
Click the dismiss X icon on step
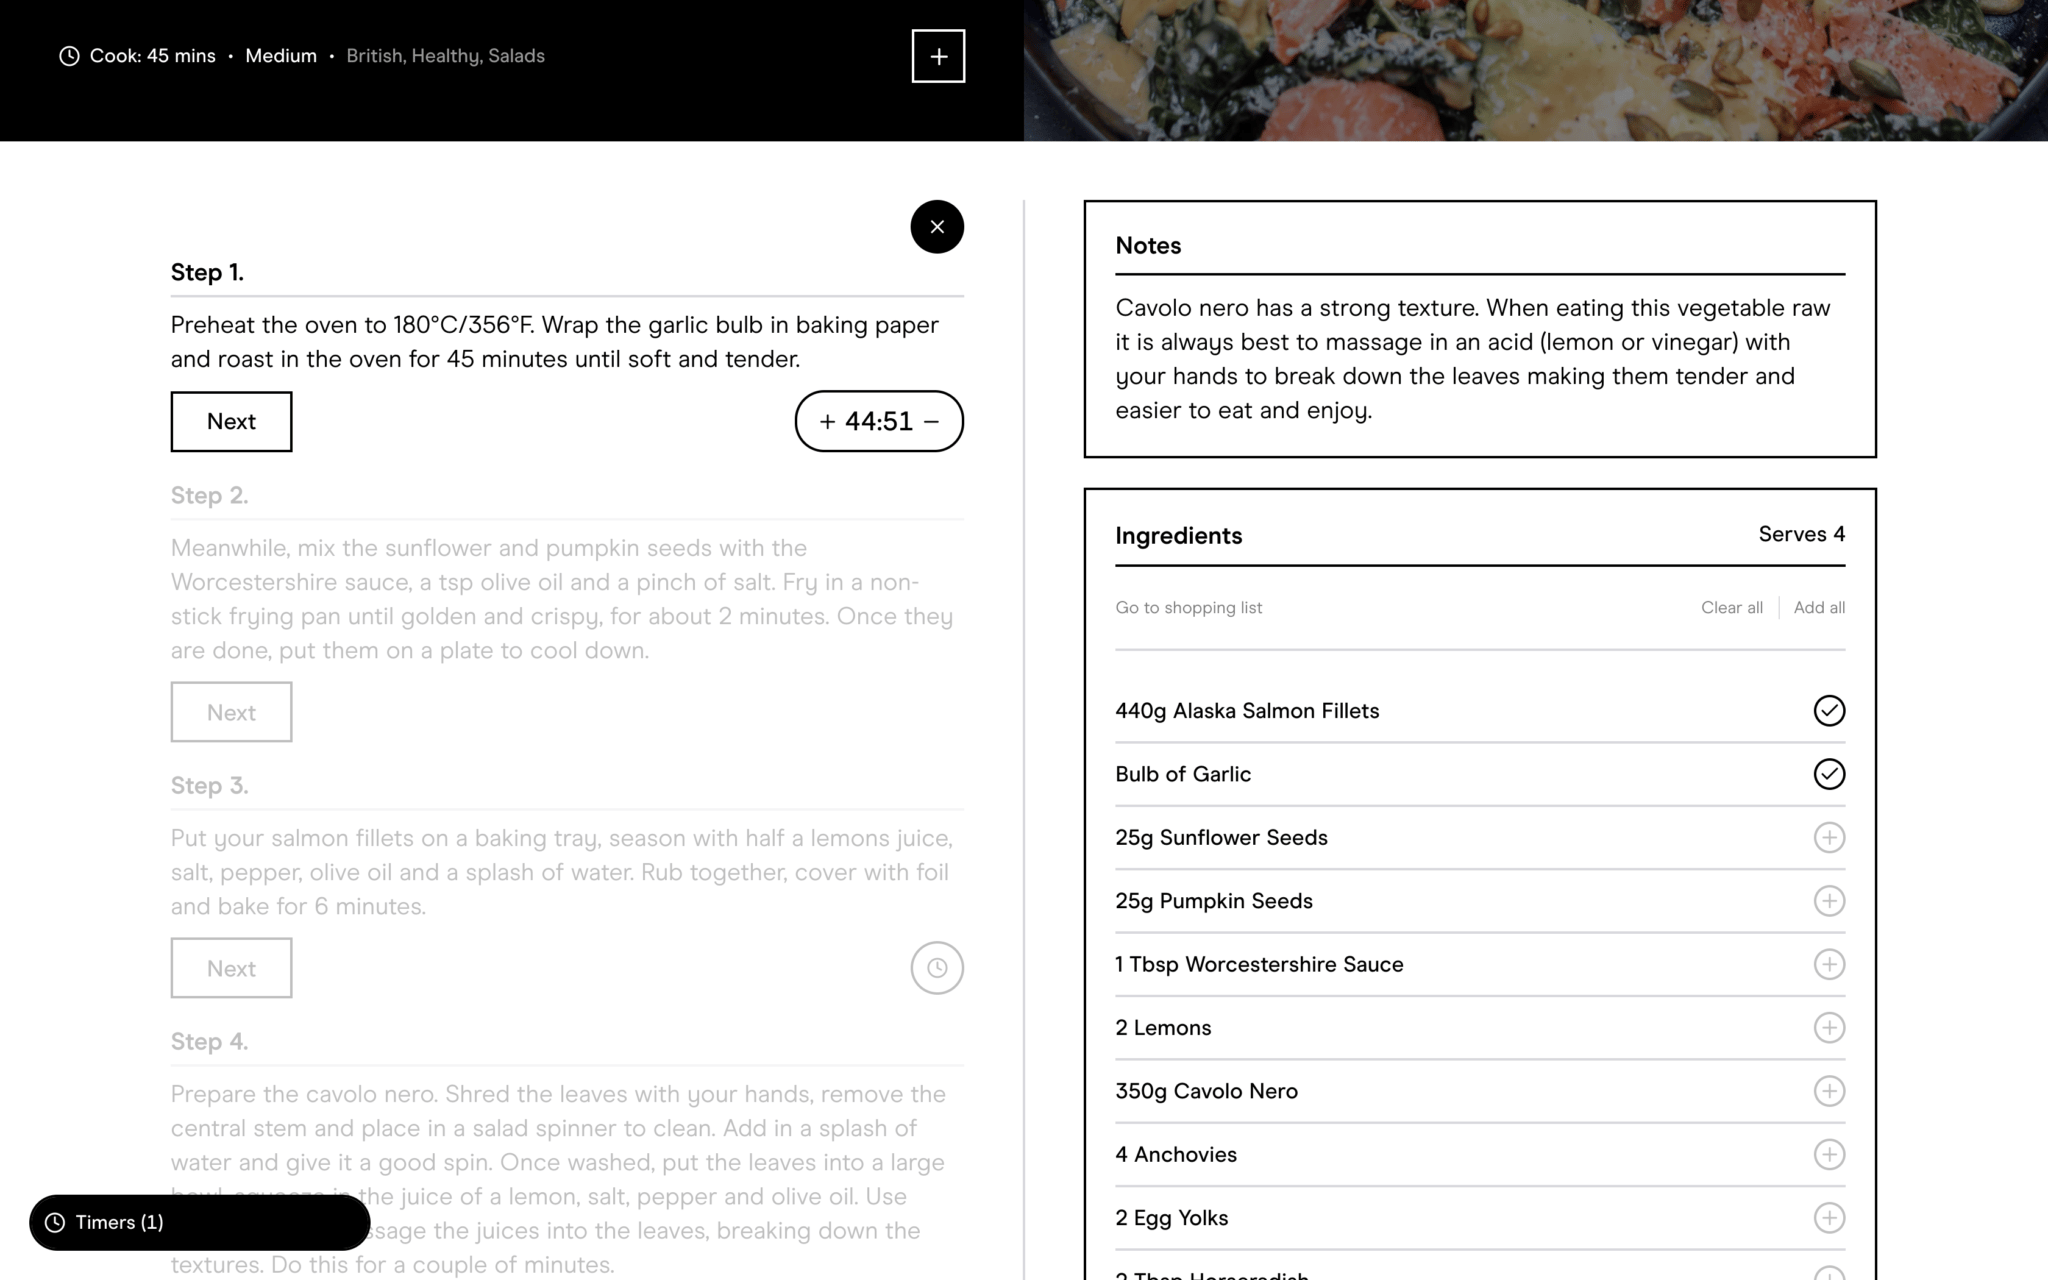click(936, 227)
